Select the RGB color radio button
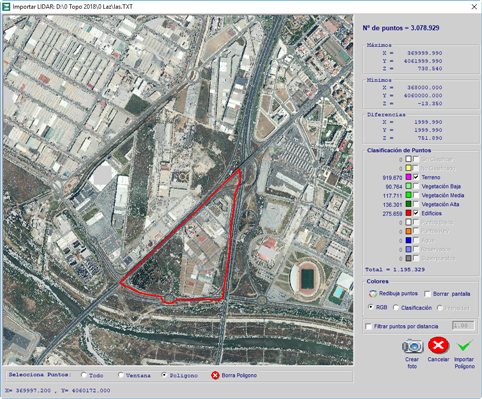 [x=371, y=307]
